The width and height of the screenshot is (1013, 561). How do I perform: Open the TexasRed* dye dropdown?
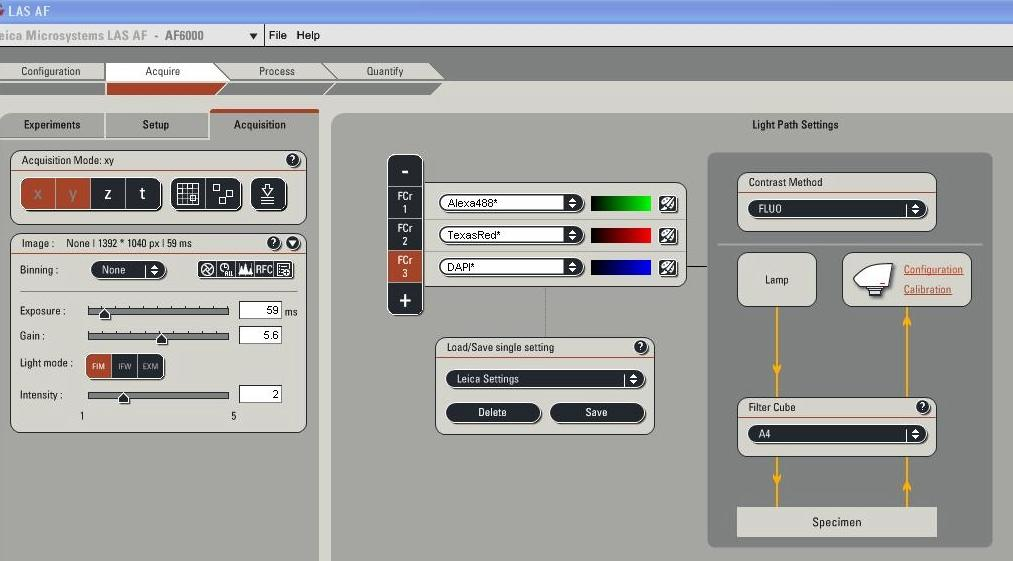pos(511,235)
